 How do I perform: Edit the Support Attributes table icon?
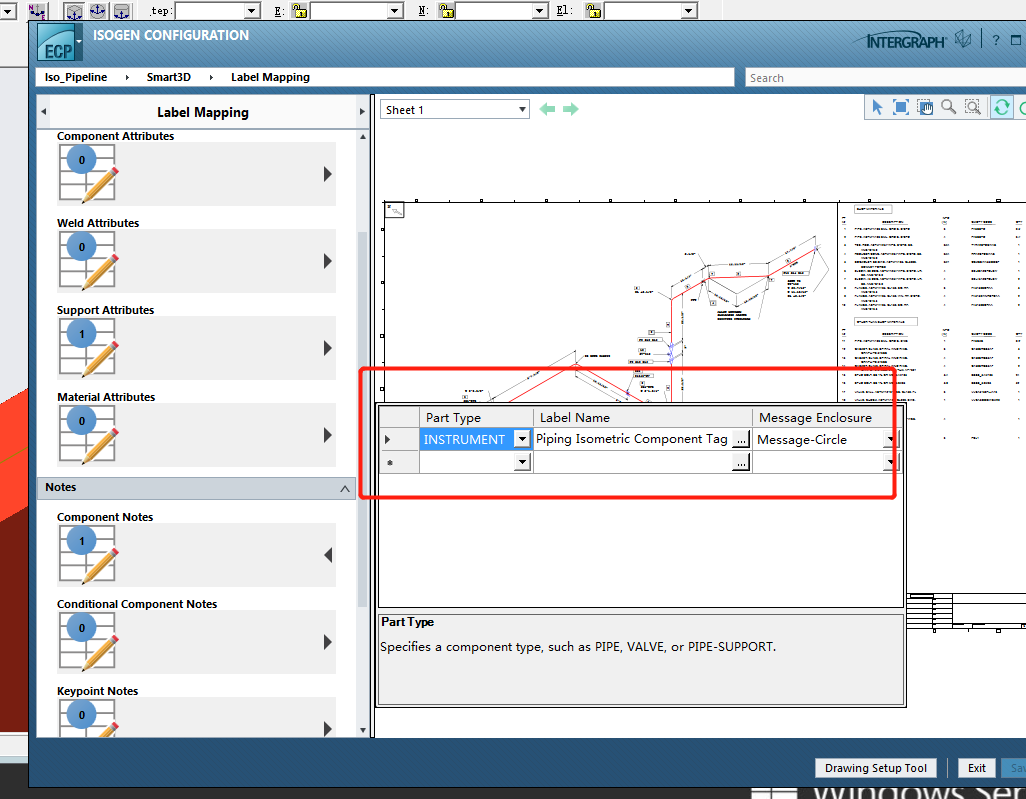pos(88,347)
